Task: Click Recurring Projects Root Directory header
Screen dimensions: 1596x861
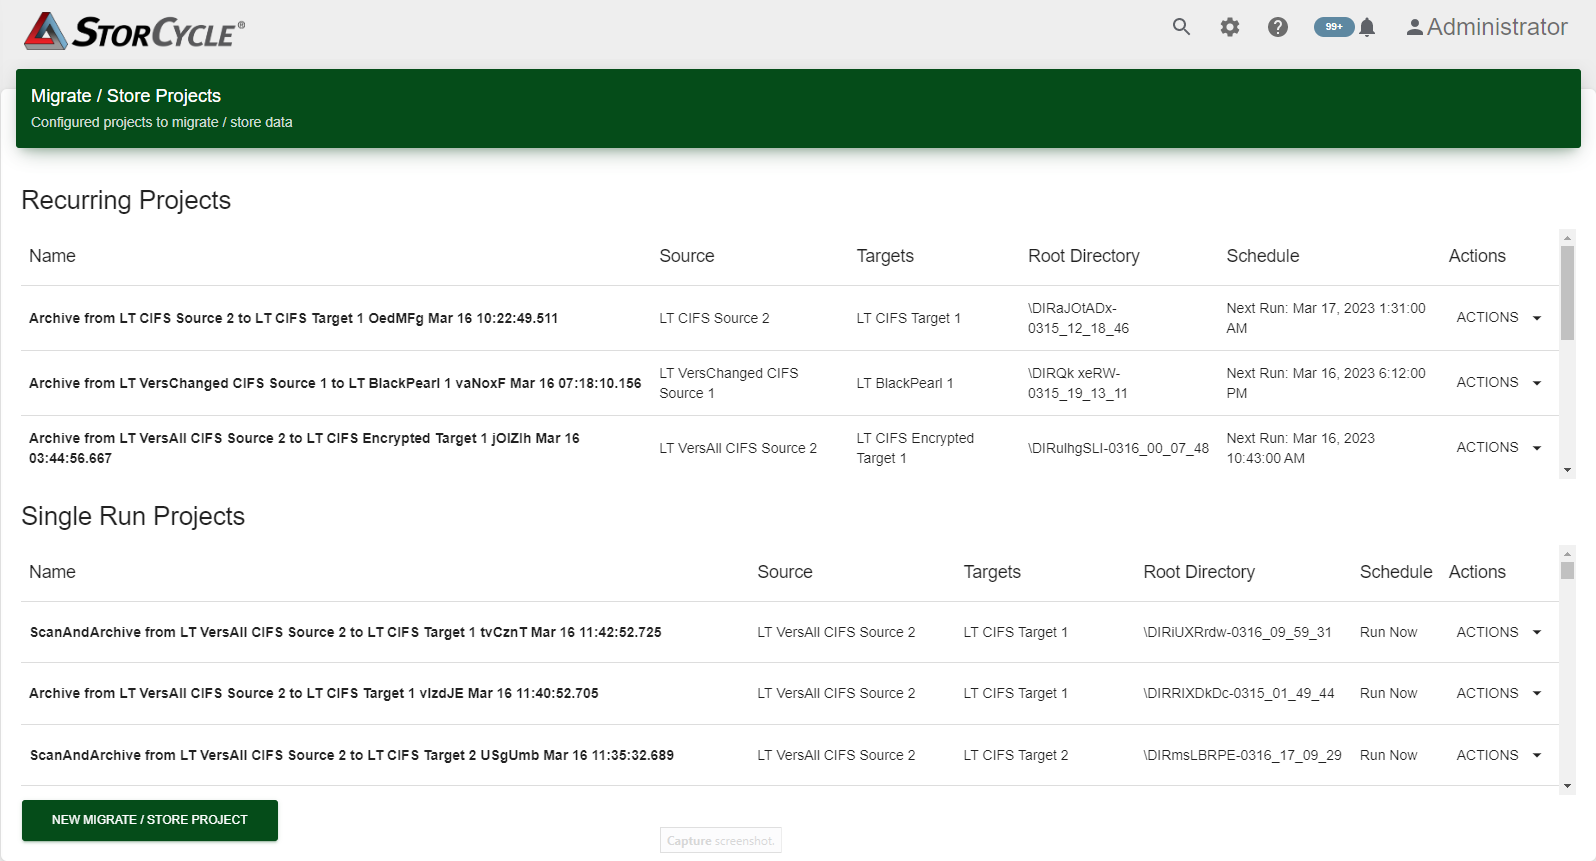Action: [x=1084, y=256]
